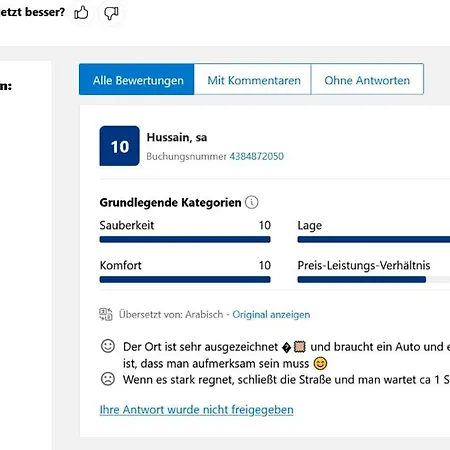Click the Grundlegende Kategorien heading
Viewport: 450px width, 450px height.
pos(170,202)
